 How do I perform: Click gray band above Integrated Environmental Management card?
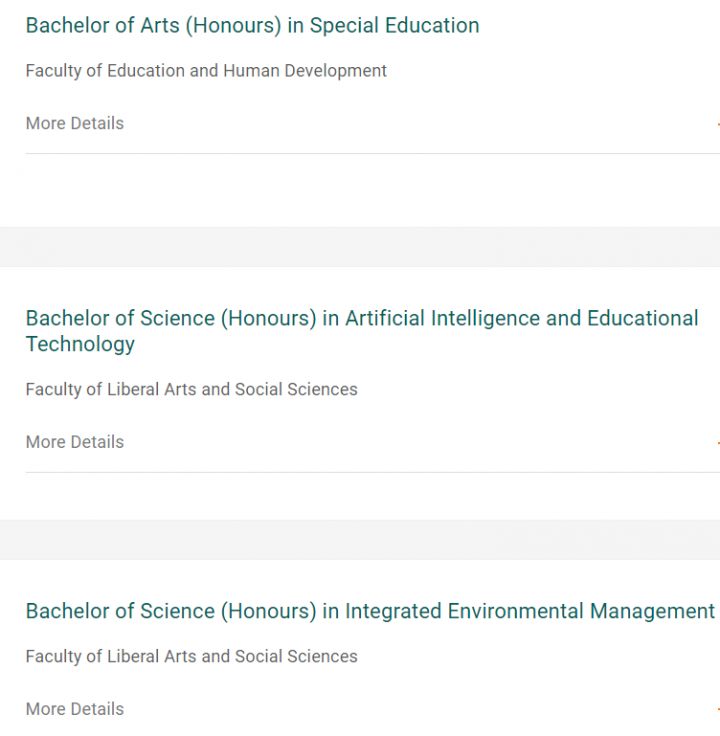(x=360, y=539)
